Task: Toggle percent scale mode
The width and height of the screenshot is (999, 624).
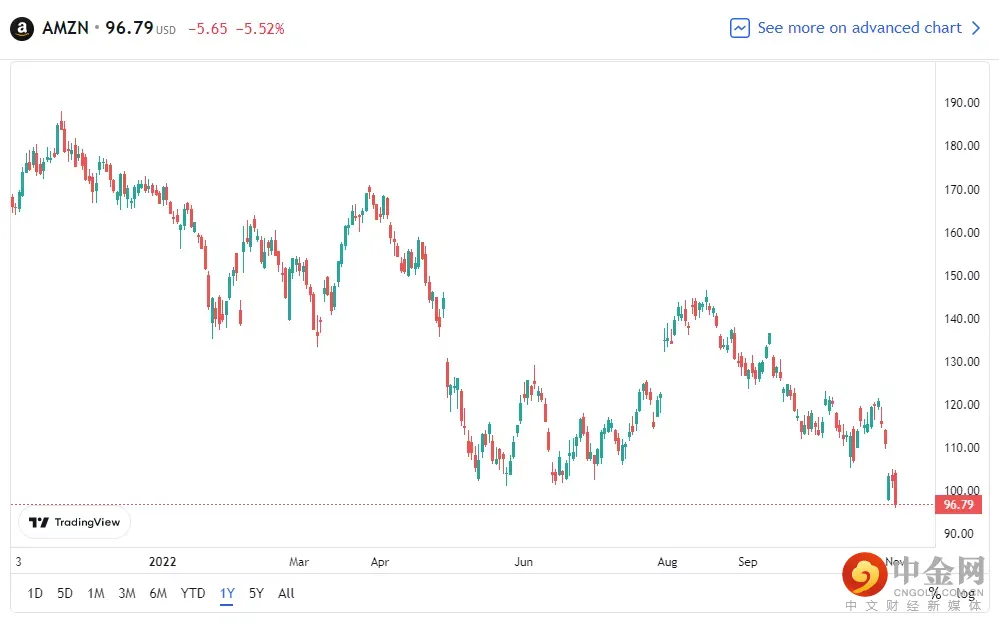Action: [x=934, y=593]
